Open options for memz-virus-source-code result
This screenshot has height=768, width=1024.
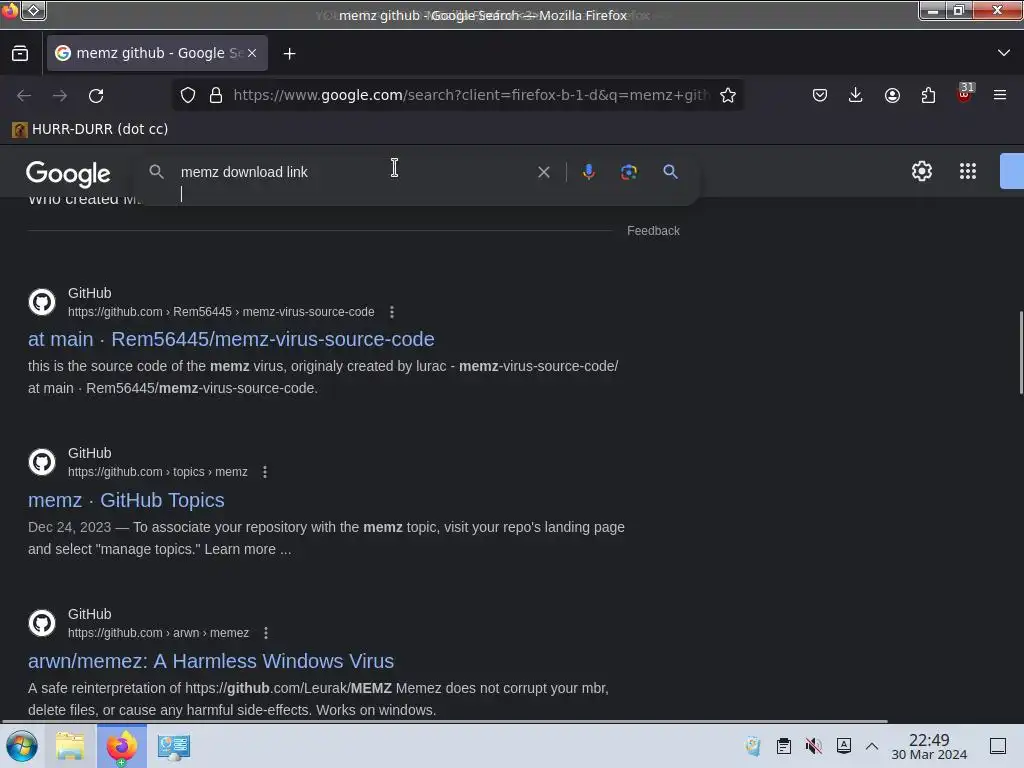392,312
